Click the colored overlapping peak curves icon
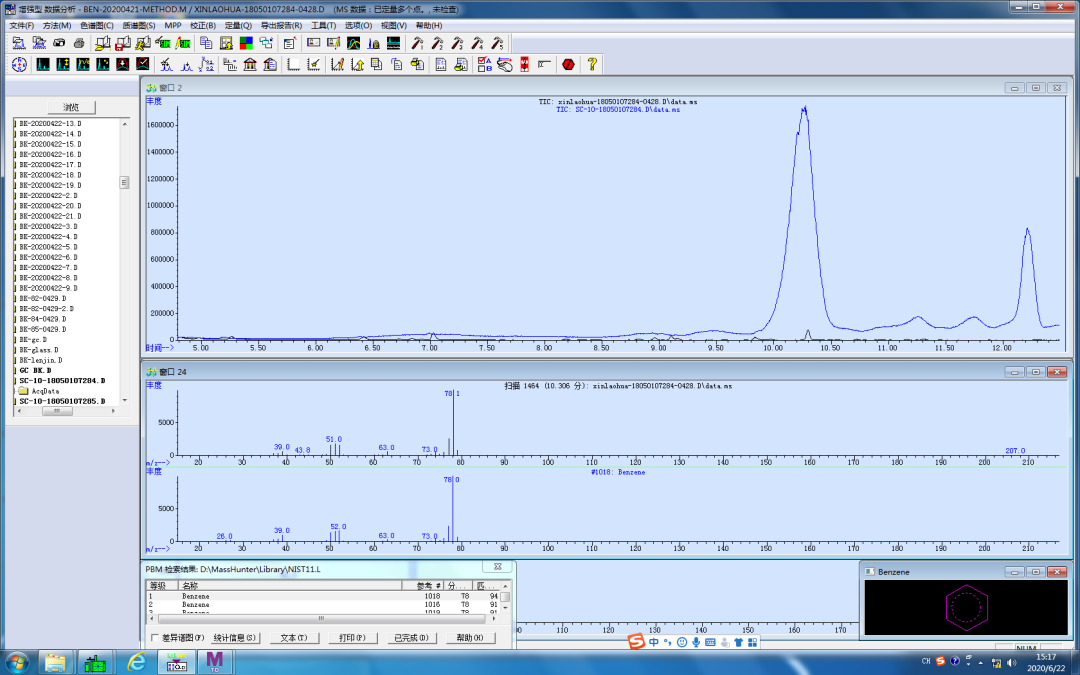The width and height of the screenshot is (1080, 675). point(353,43)
